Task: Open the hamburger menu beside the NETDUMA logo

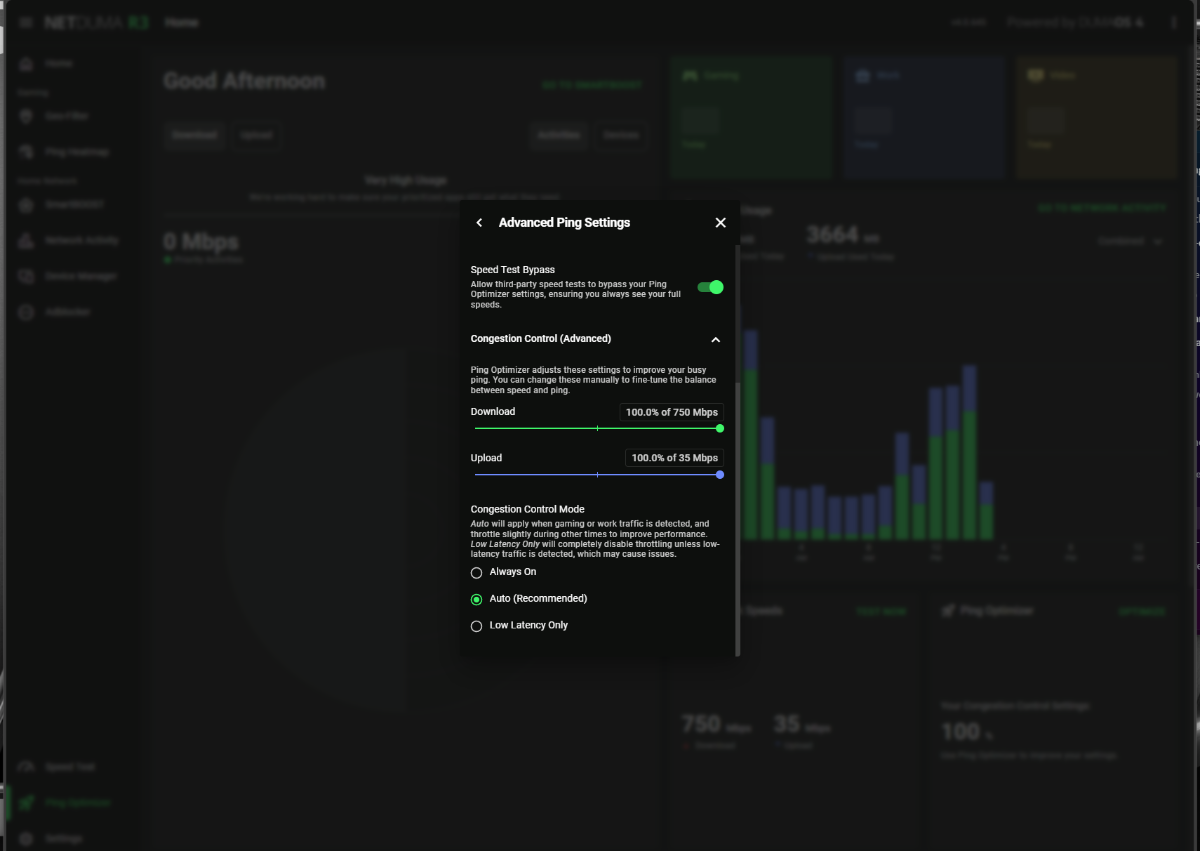Action: [26, 22]
